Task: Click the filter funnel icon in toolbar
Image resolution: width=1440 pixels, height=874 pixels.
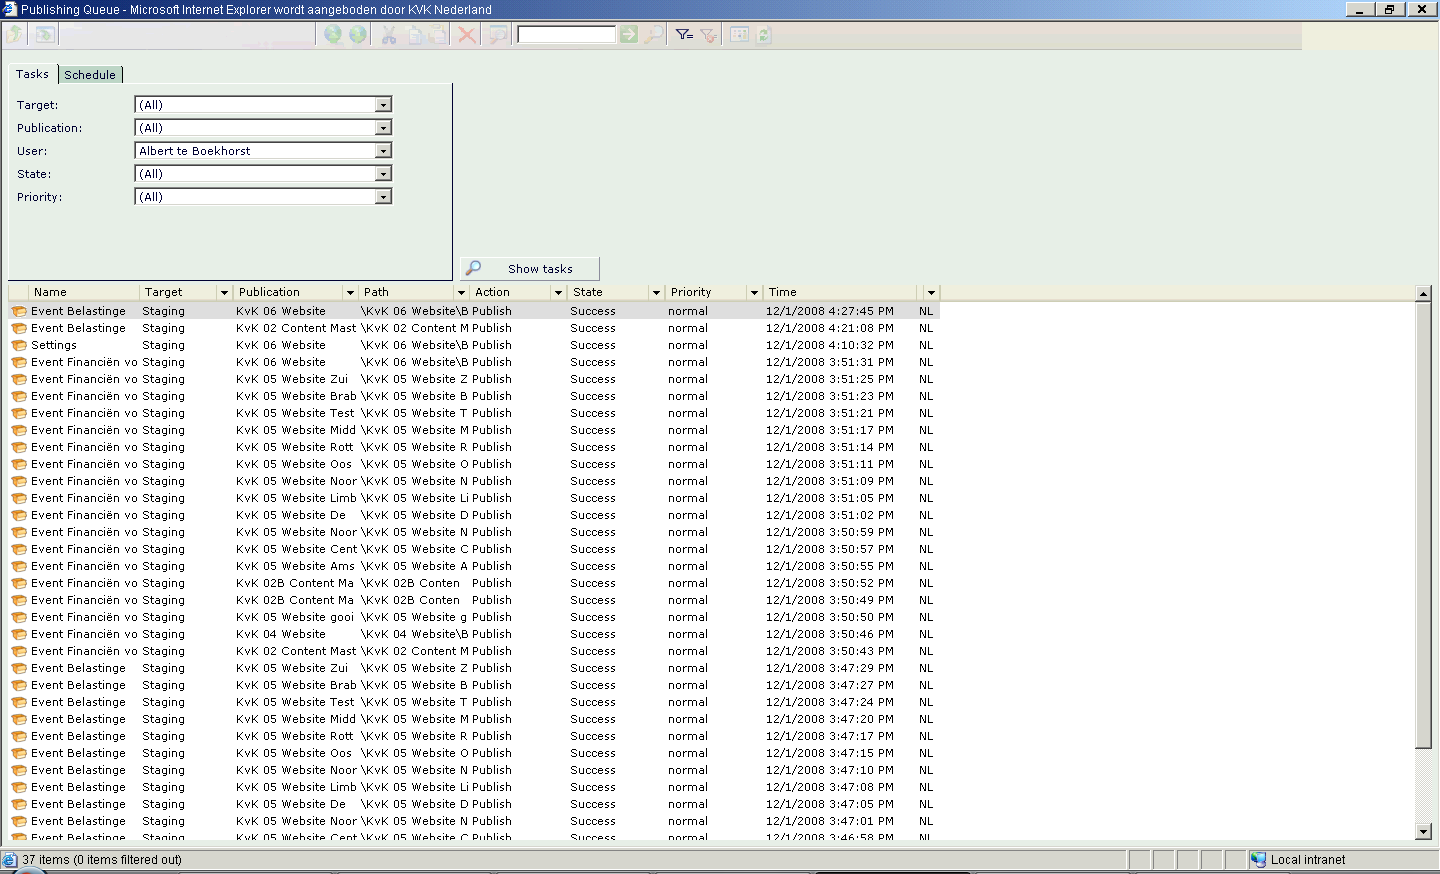Action: (684, 35)
